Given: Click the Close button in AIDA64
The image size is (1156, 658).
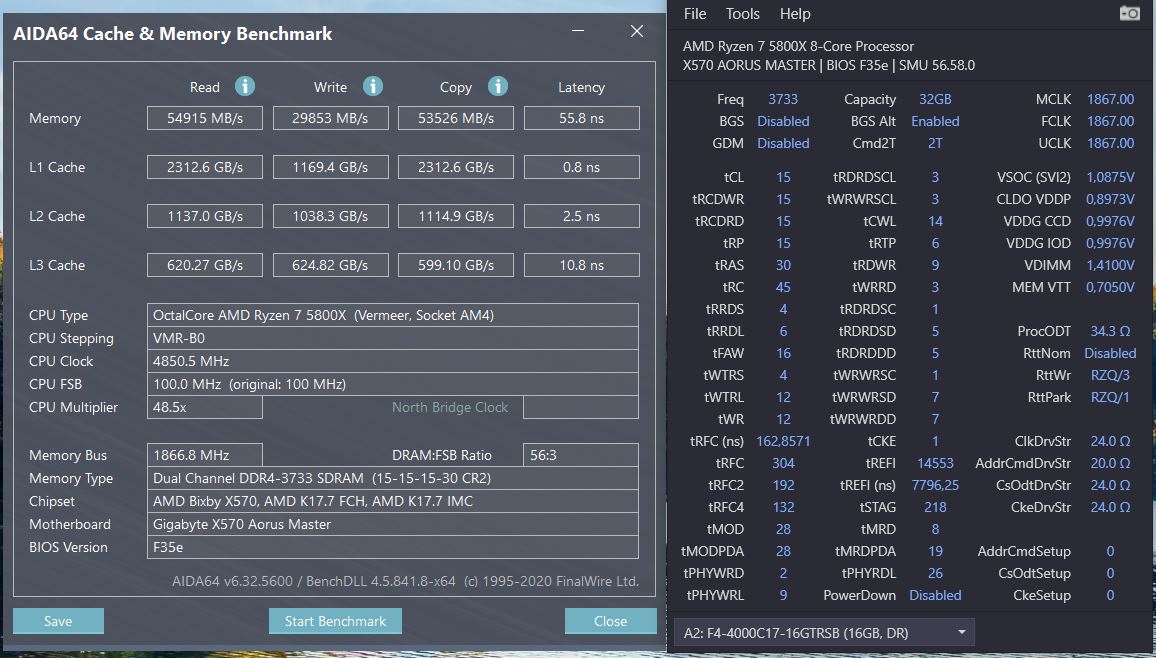Looking at the screenshot, I should [x=610, y=620].
